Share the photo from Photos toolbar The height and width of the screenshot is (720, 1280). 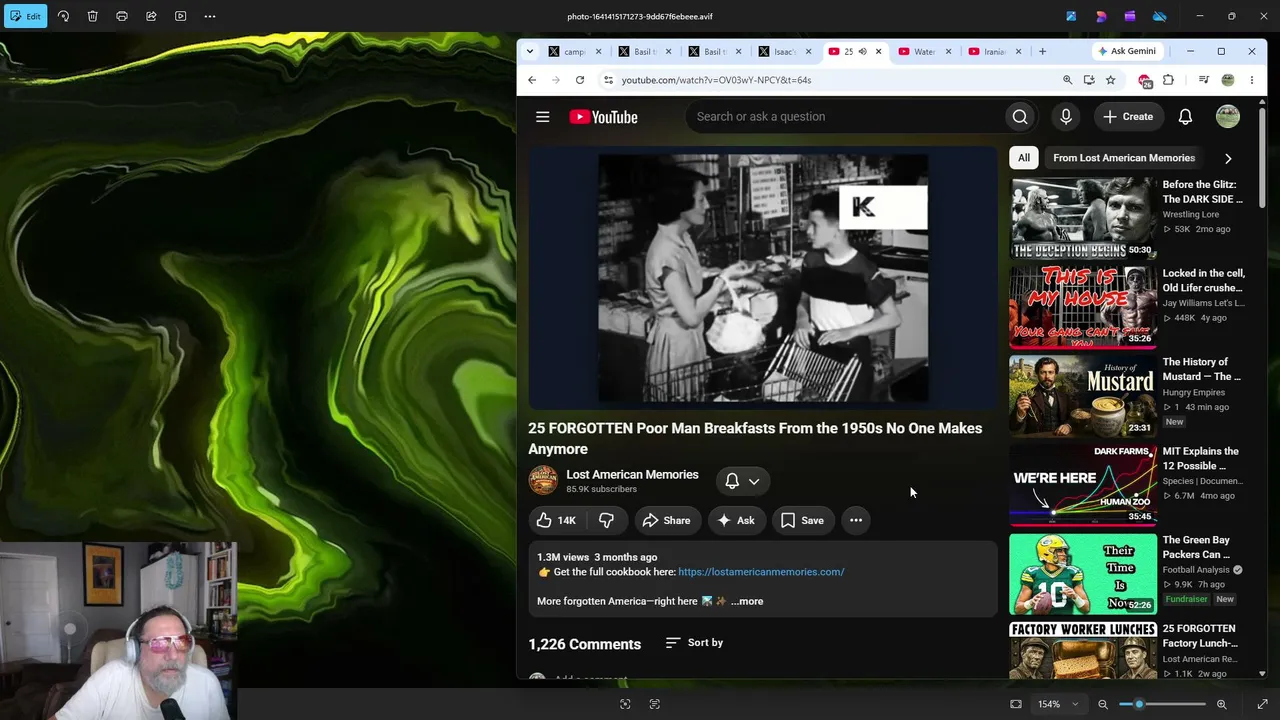click(x=151, y=16)
